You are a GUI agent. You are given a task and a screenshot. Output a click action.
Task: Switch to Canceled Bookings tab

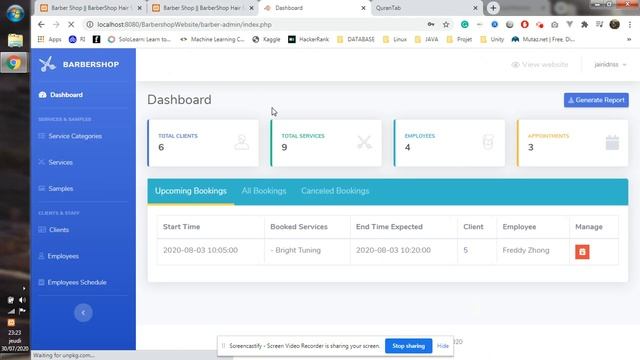[x=335, y=191]
